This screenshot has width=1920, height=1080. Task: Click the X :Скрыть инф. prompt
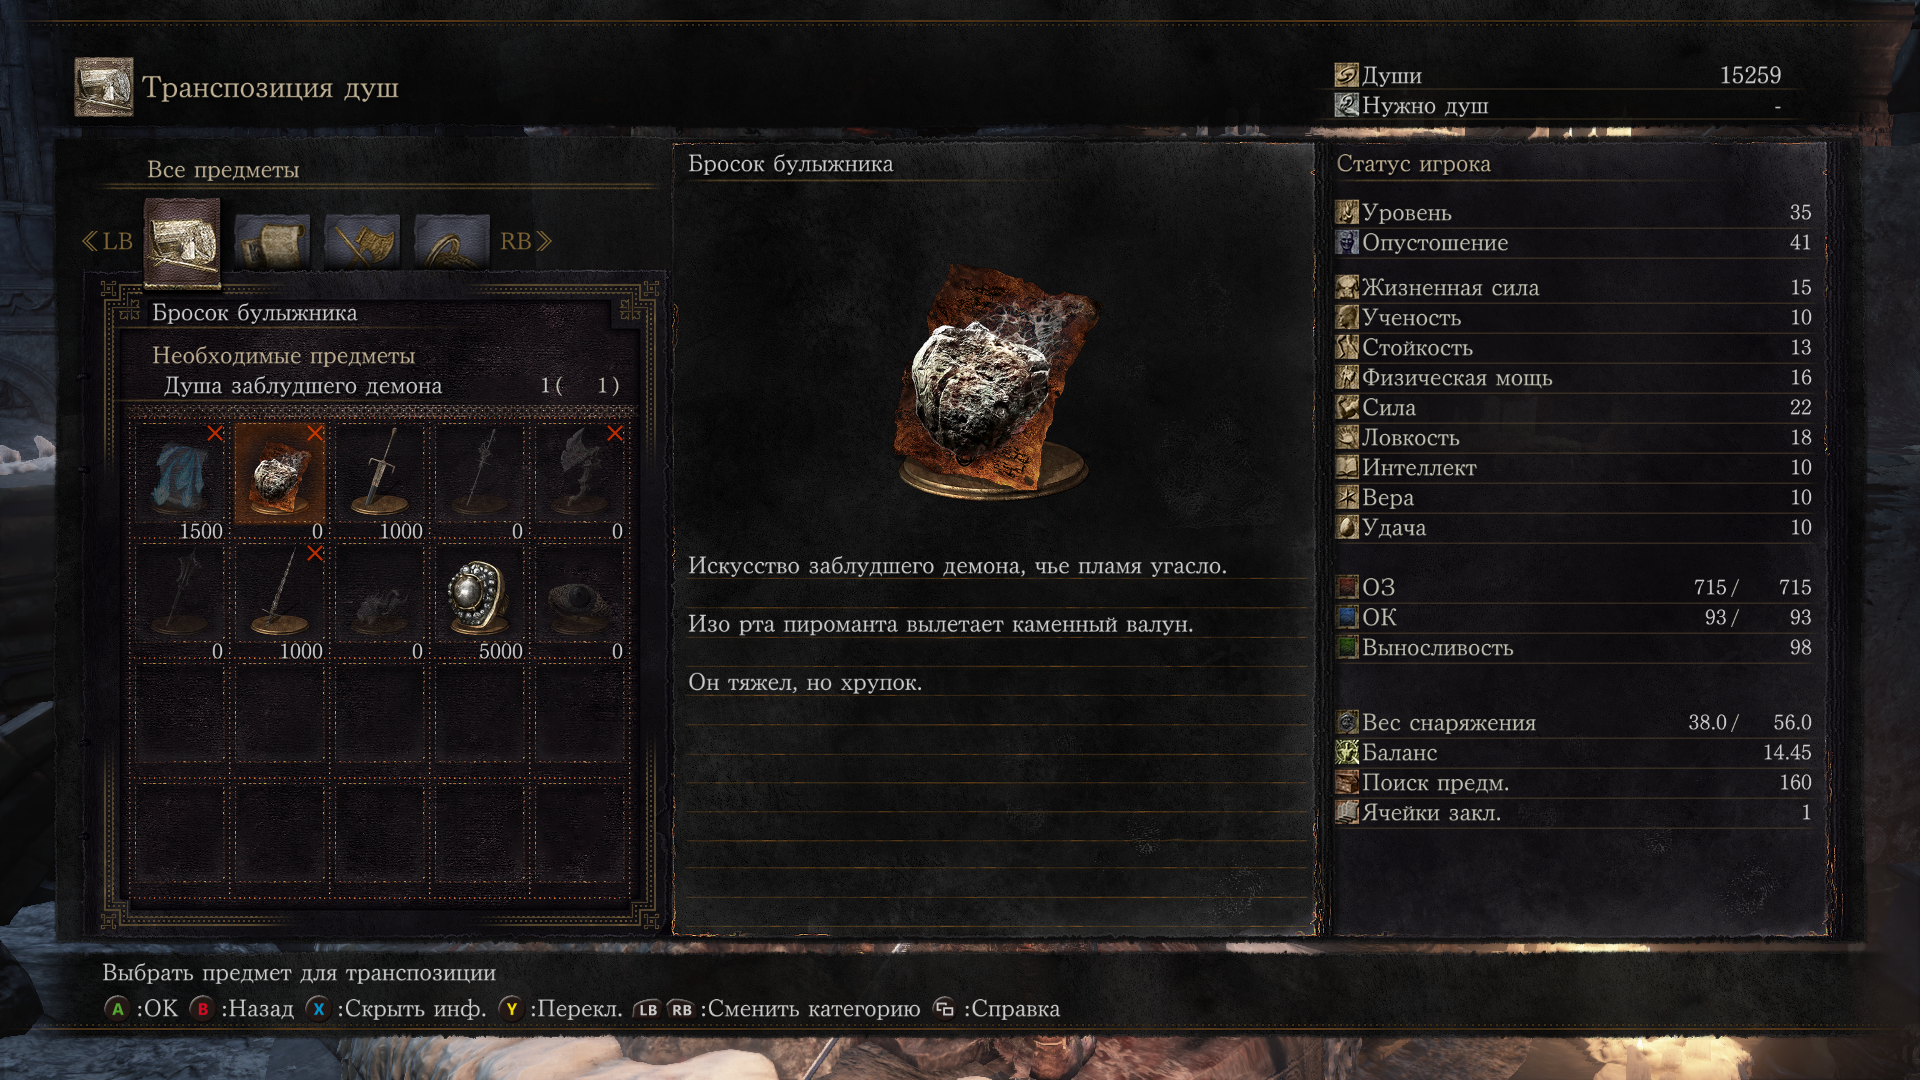396,1008
